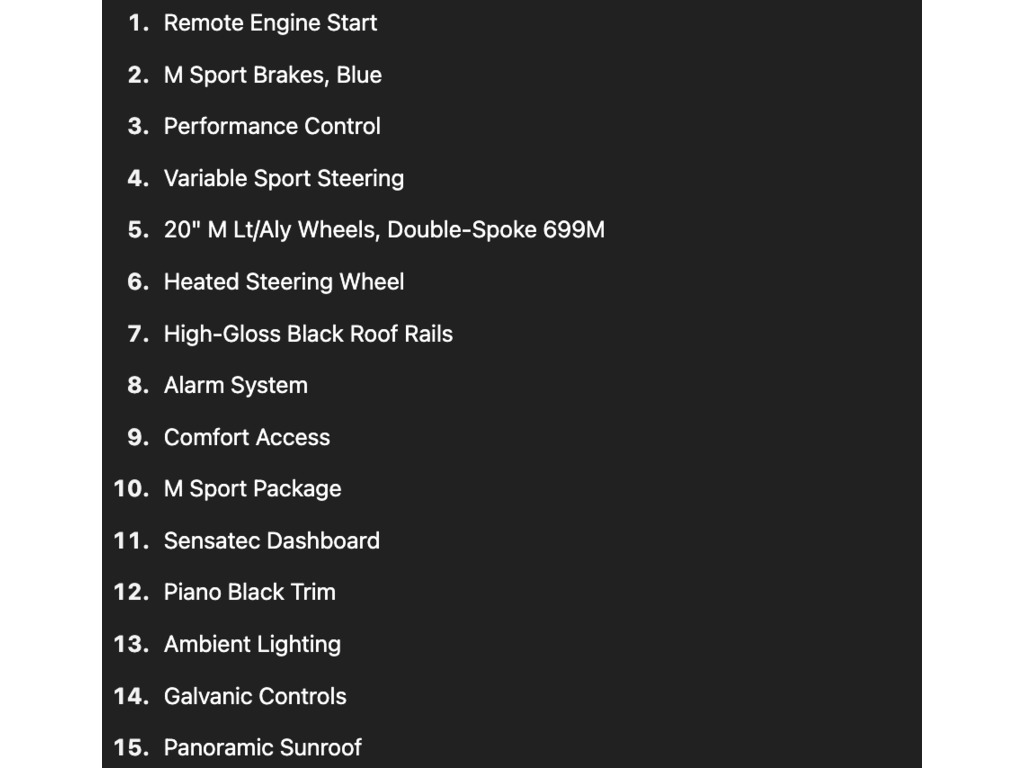
Task: Click the "Sensatec Dashboard" entry
Action: [272, 541]
